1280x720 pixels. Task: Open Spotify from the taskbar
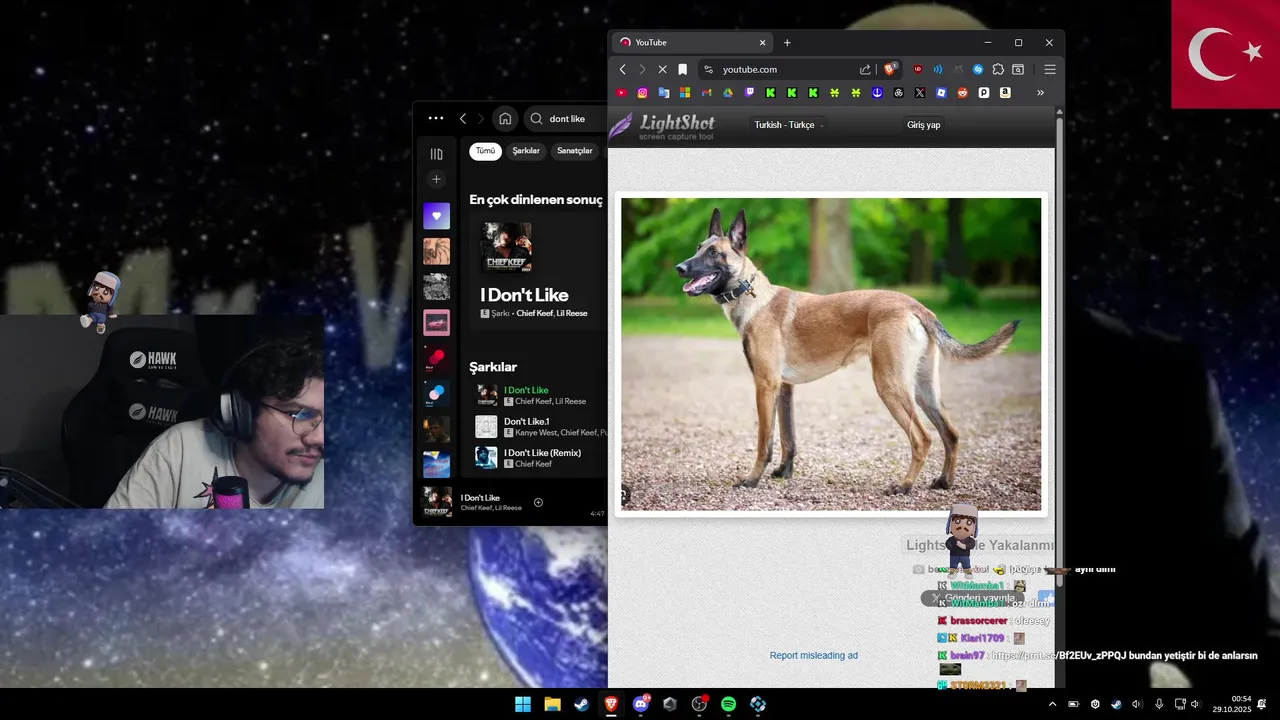pos(728,704)
